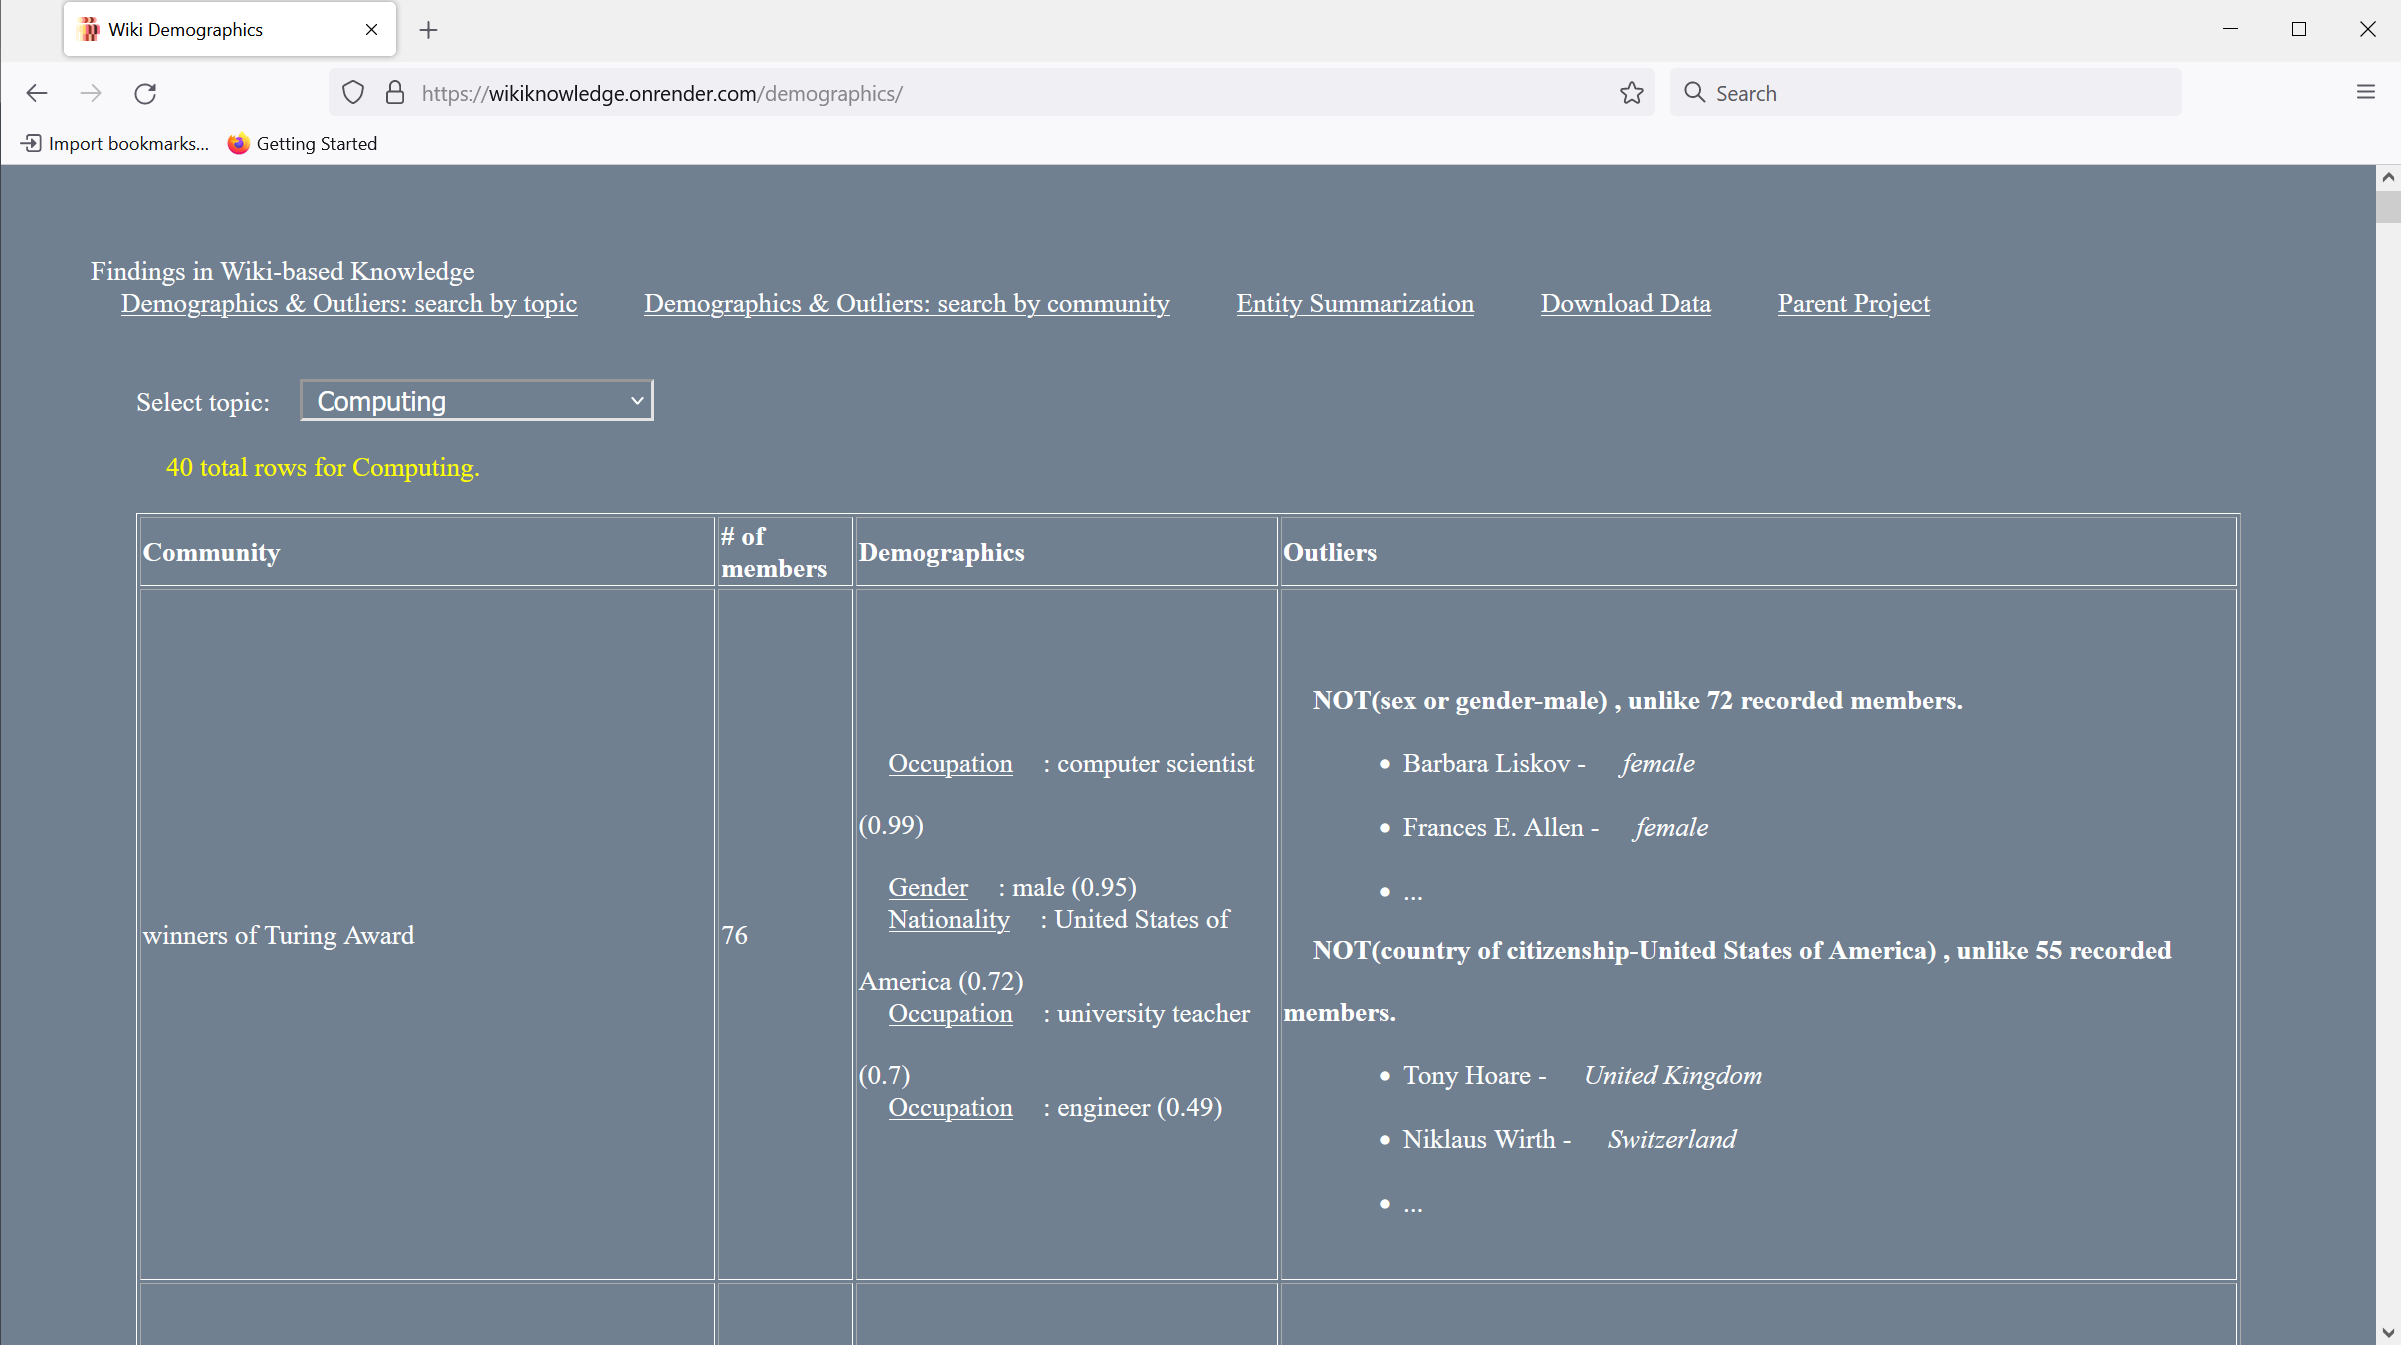
Task: Click the site padlock icon
Action: pos(395,93)
